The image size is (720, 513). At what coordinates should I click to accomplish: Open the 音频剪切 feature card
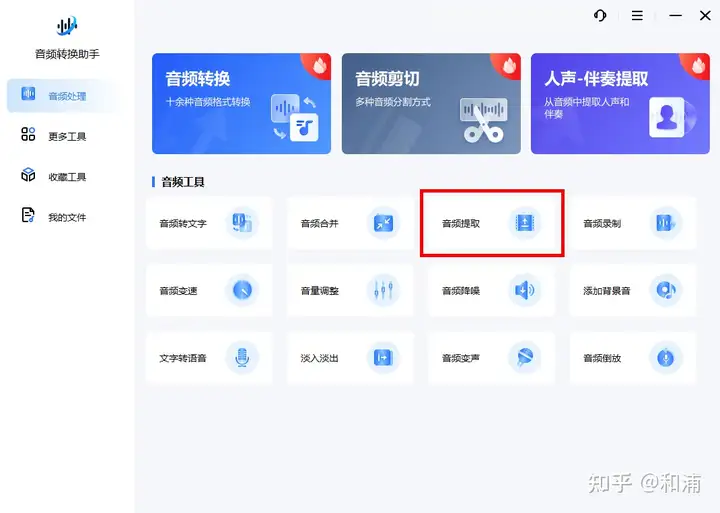[x=431, y=103]
